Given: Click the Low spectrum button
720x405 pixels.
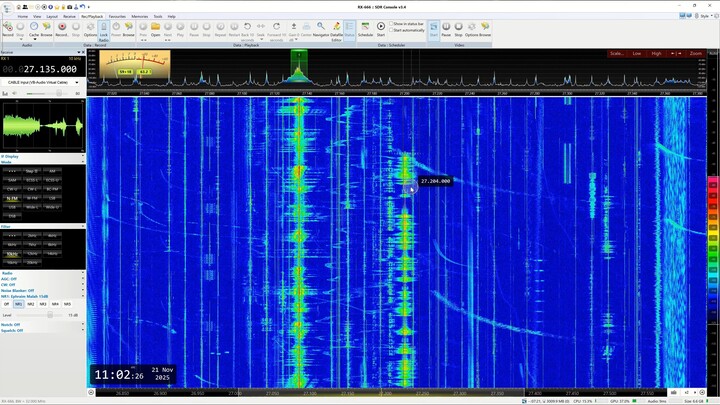Looking at the screenshot, I should click(x=636, y=54).
